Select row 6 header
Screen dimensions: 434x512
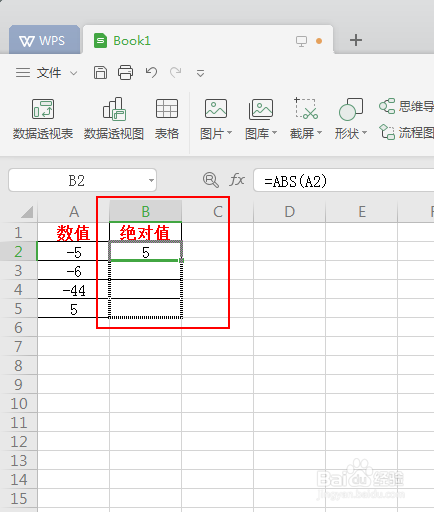[18, 327]
